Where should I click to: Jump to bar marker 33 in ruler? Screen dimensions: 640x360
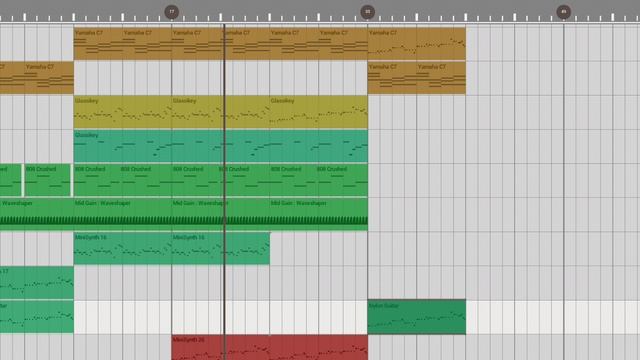(x=367, y=12)
